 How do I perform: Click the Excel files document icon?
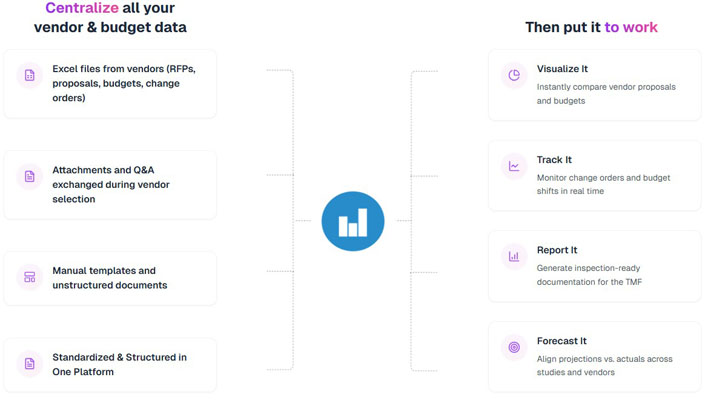coord(30,75)
